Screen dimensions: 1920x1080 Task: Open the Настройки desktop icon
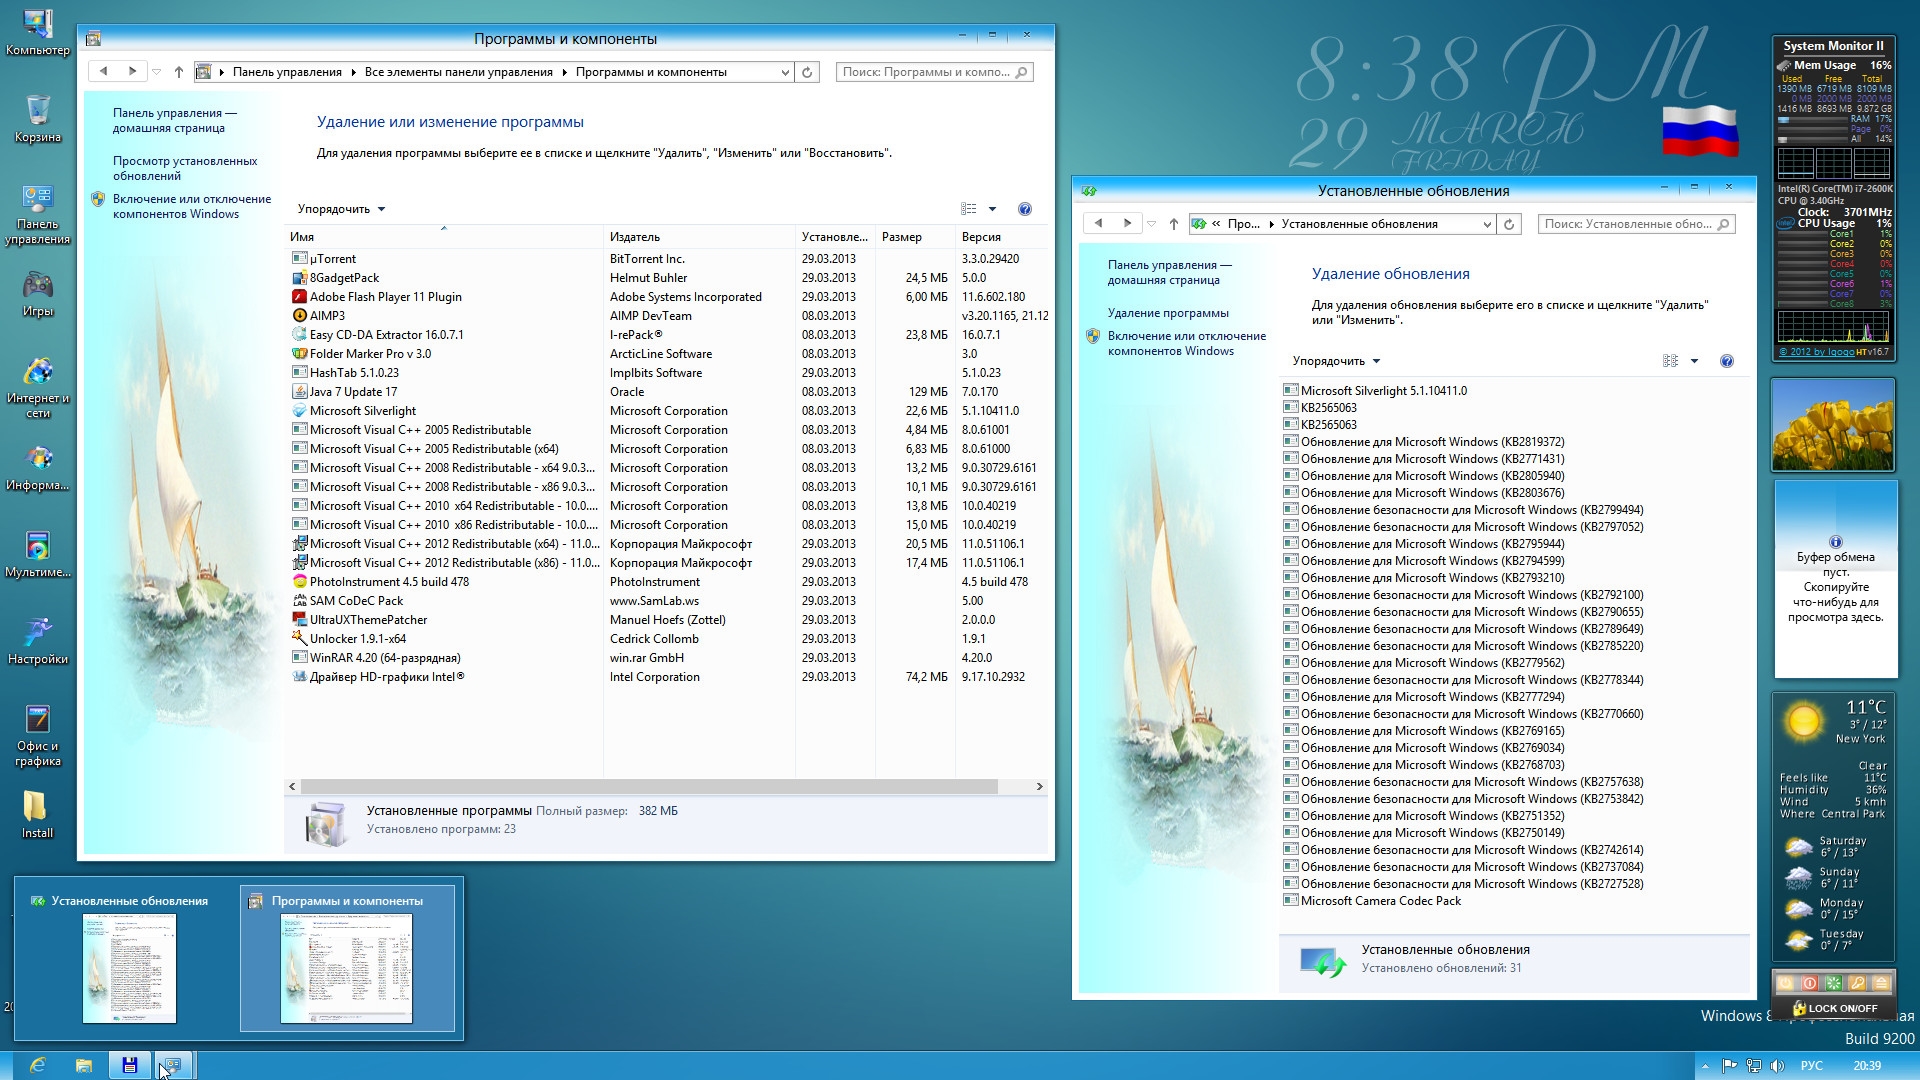coord(38,641)
